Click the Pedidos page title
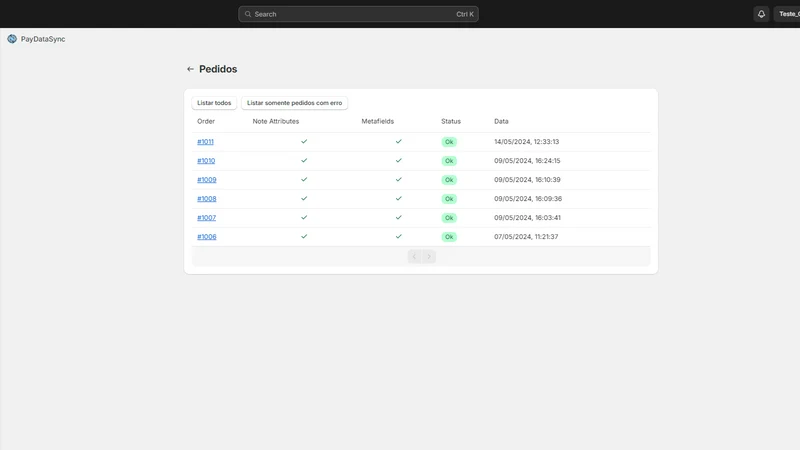The image size is (800, 450). pyautogui.click(x=218, y=69)
